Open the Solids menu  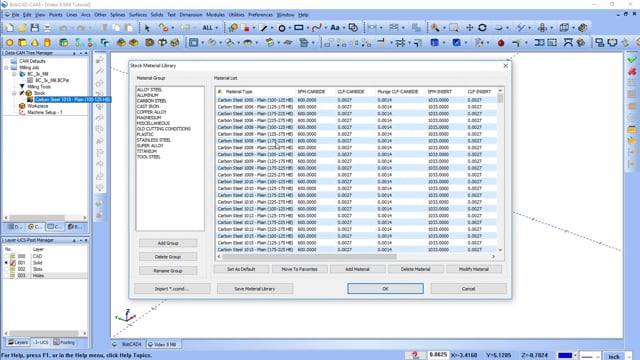coord(157,15)
